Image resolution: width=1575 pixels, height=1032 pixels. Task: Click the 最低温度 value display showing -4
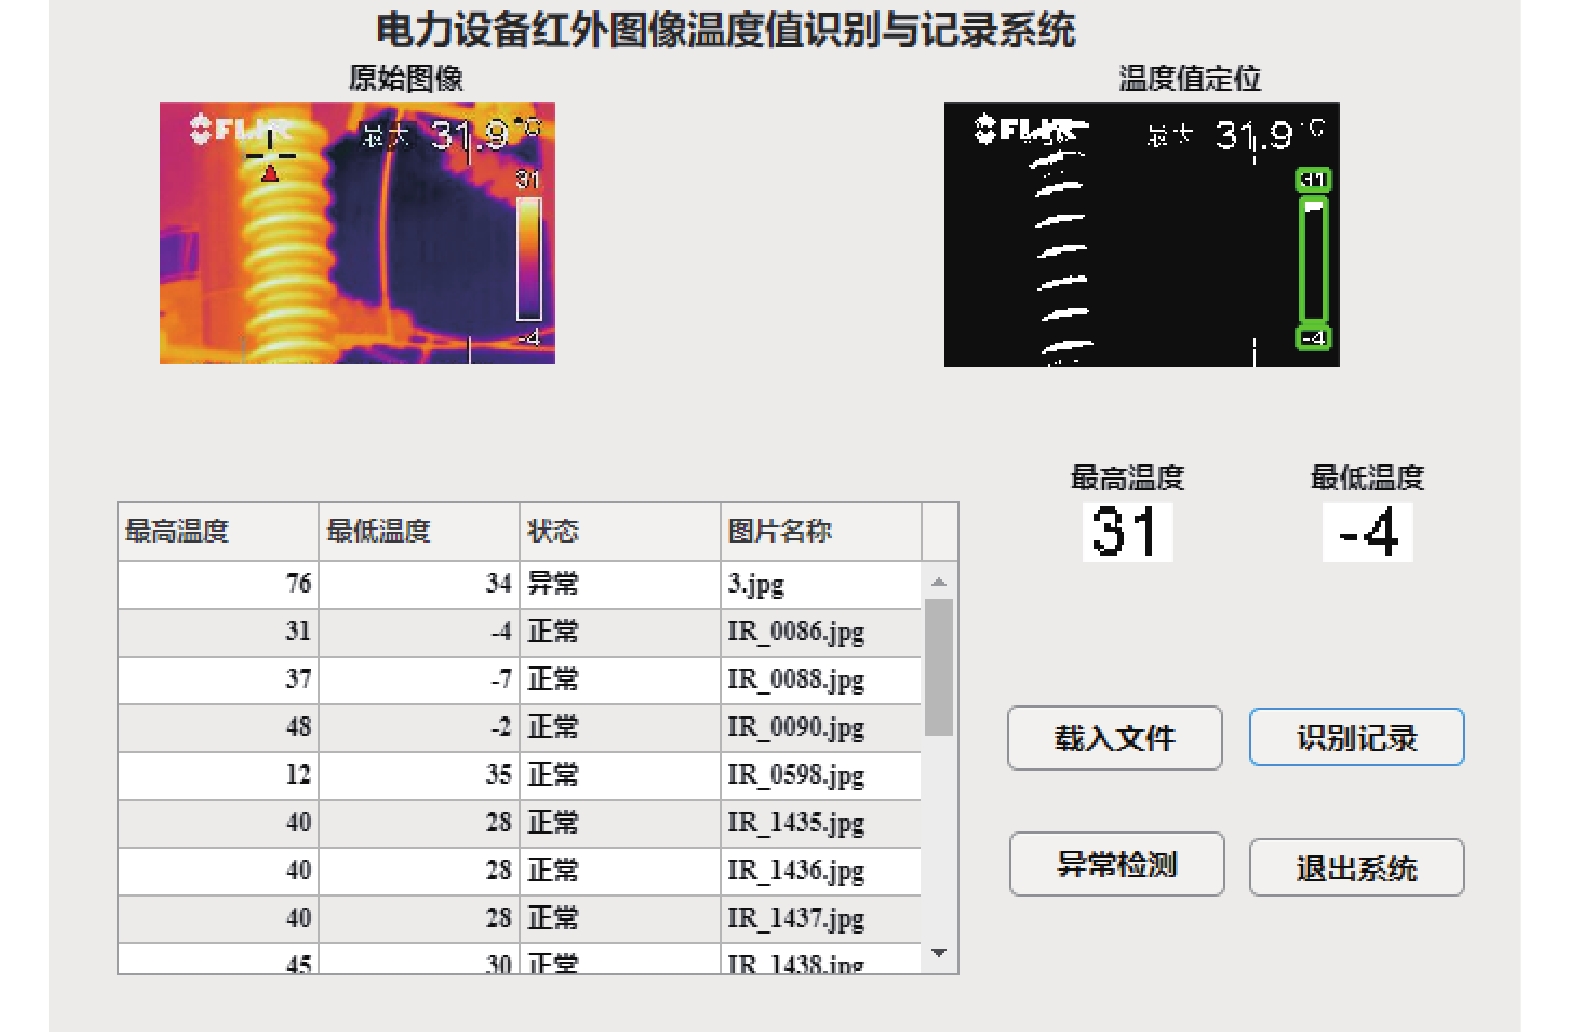1367,531
